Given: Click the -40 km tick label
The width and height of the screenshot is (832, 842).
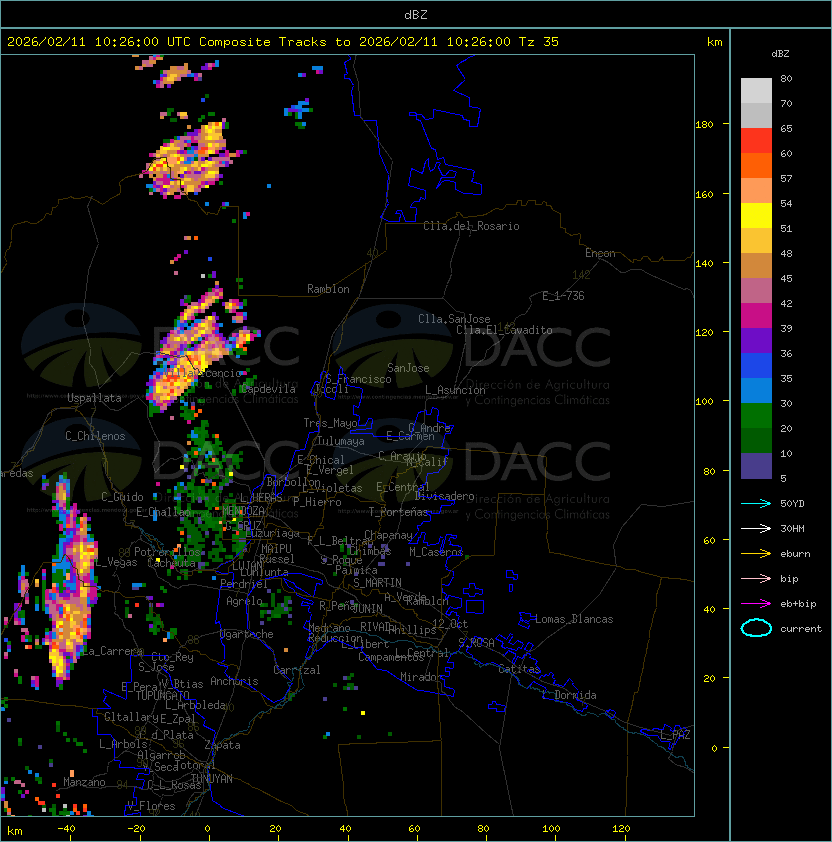Looking at the screenshot, I should pos(66,829).
